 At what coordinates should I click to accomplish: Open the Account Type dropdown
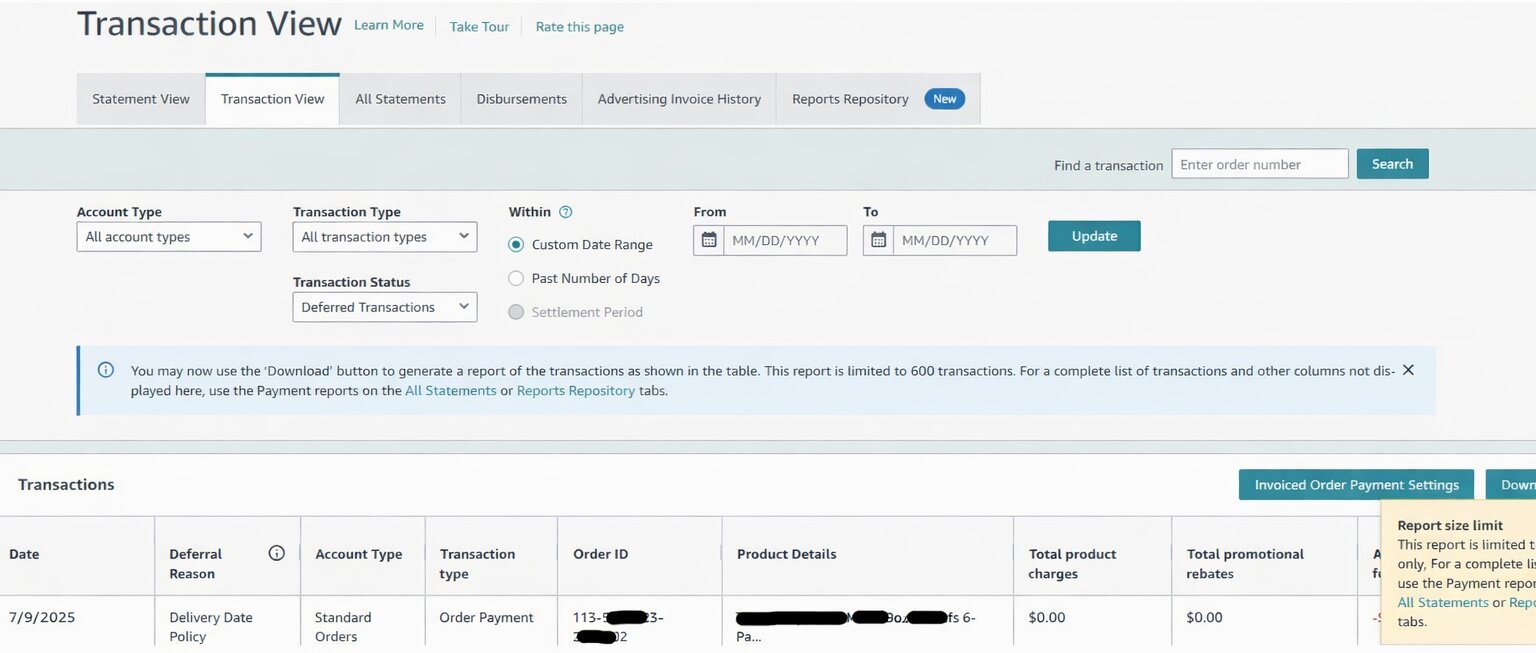[168, 236]
